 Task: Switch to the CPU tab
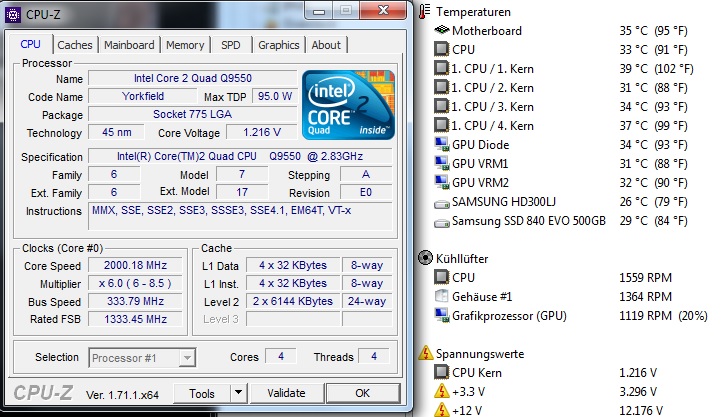pyautogui.click(x=30, y=44)
